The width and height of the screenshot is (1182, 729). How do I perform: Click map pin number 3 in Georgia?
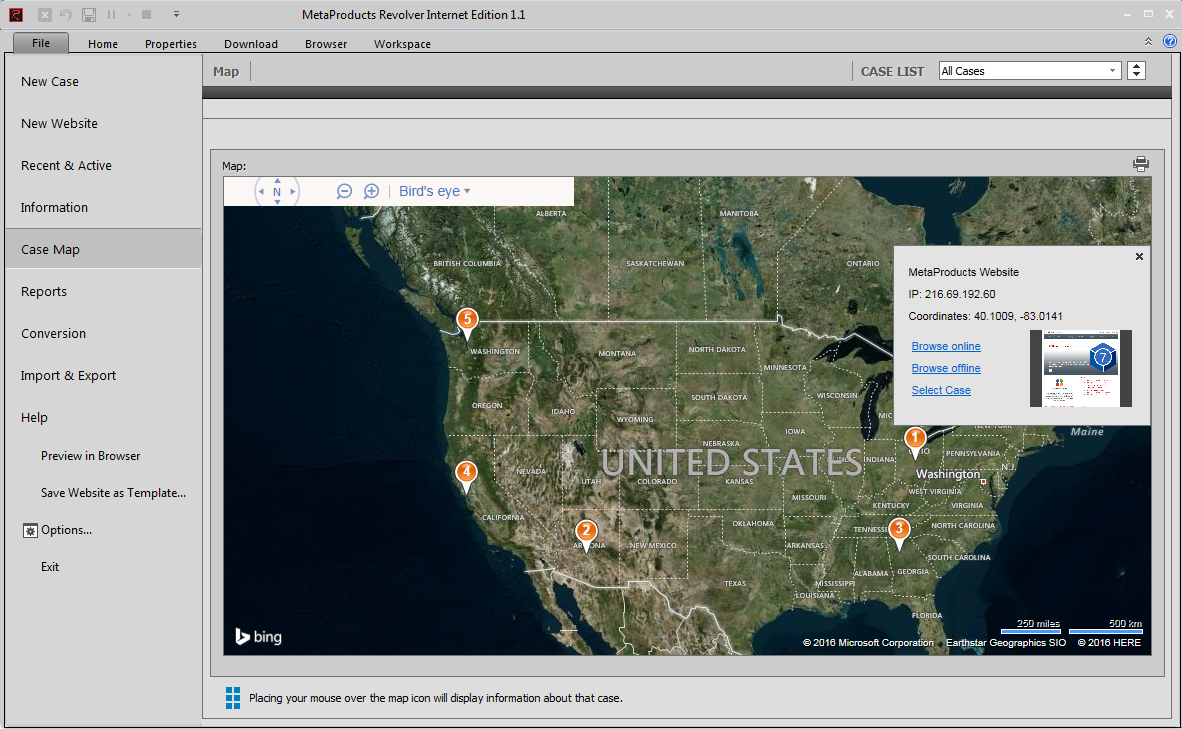pyautogui.click(x=899, y=530)
